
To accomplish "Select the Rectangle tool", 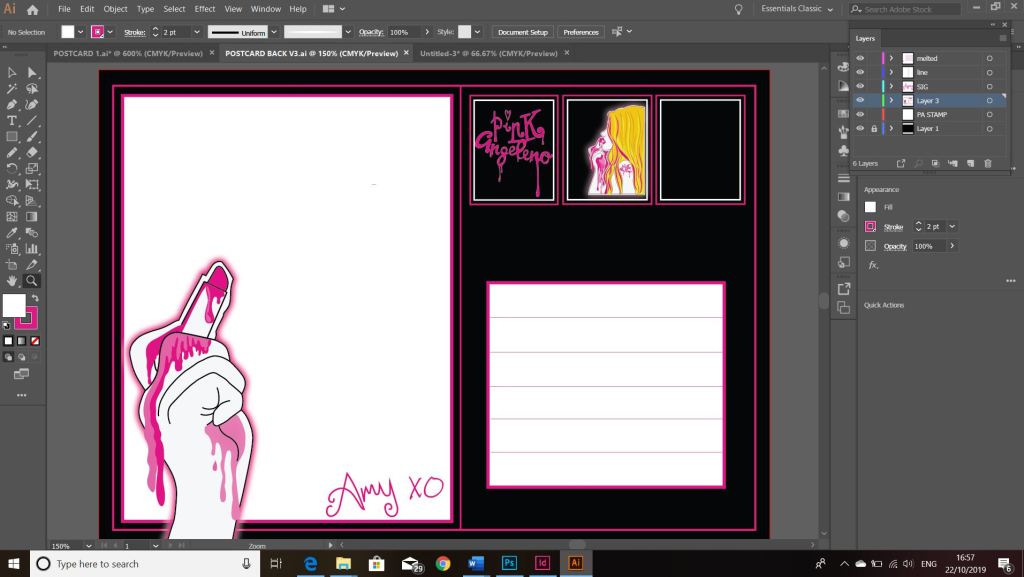I will [12, 136].
